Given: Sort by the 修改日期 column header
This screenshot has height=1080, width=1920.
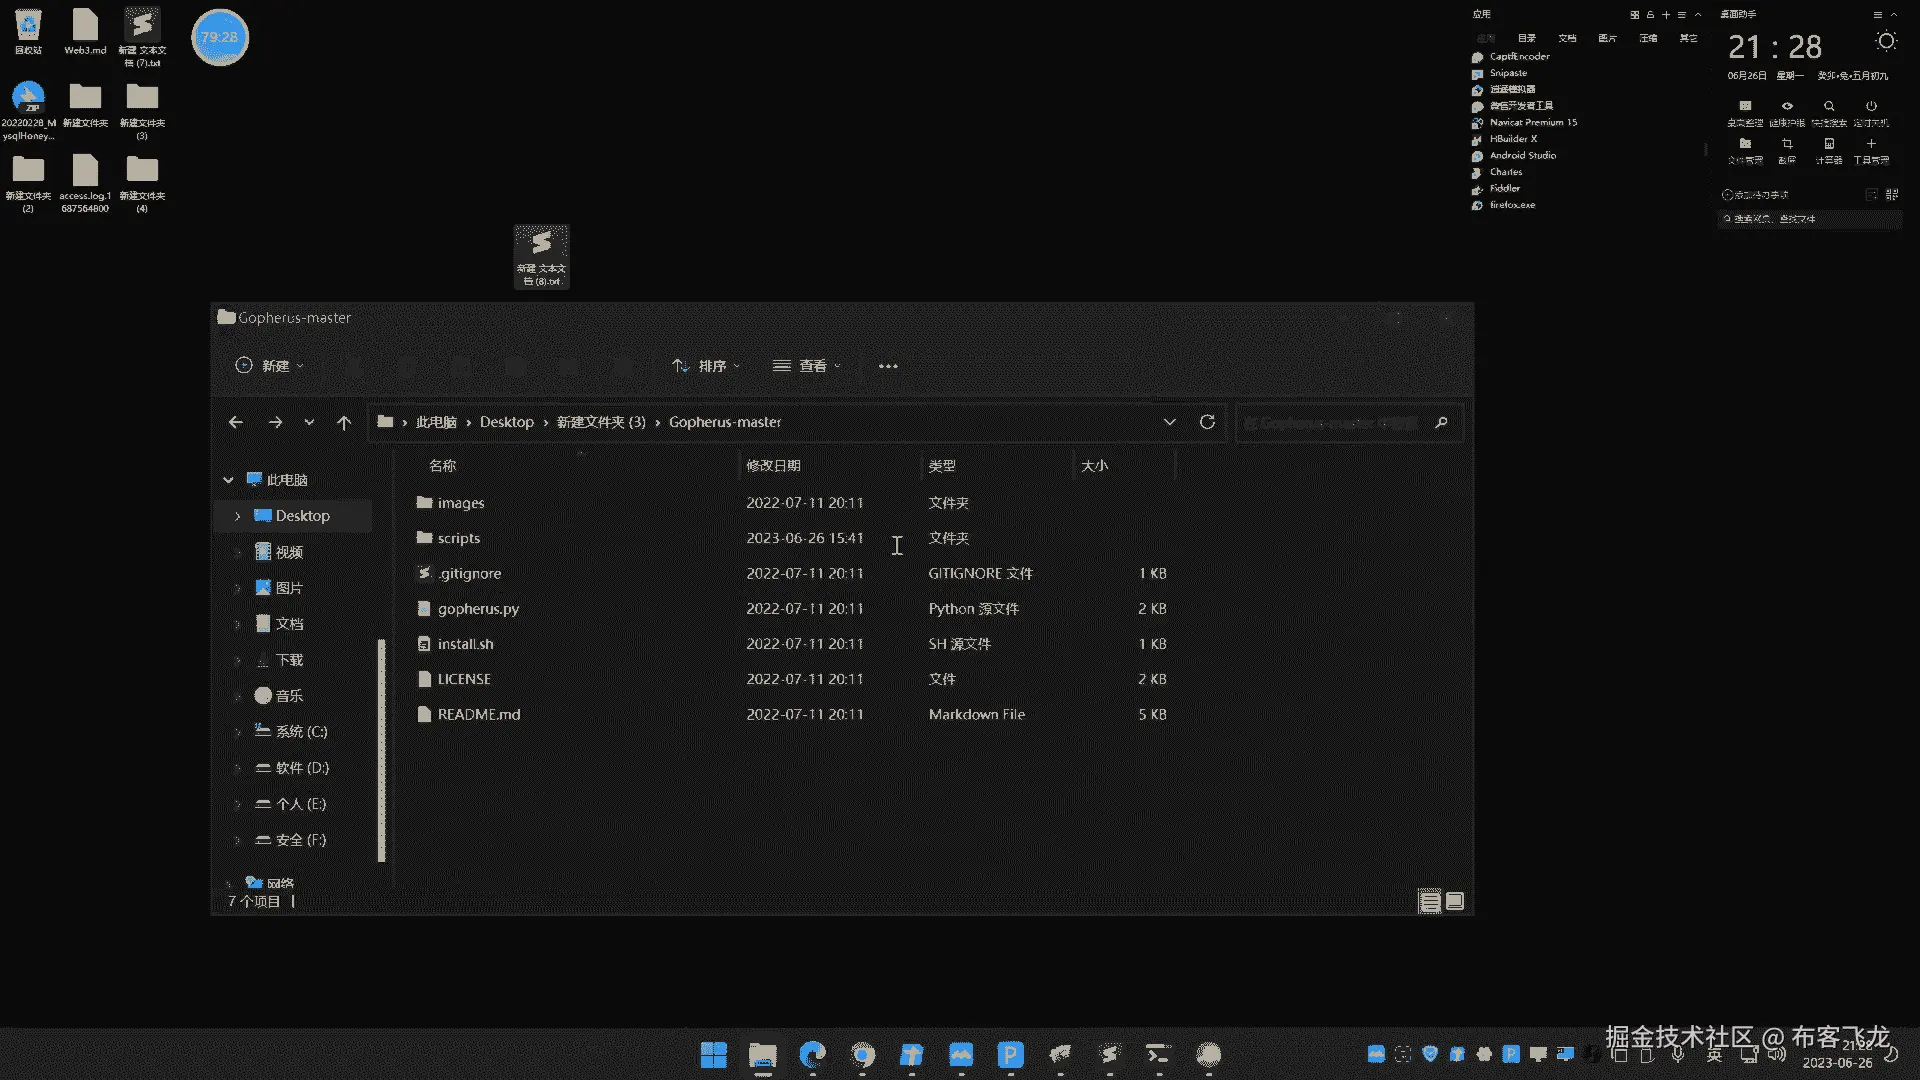Looking at the screenshot, I should pos(773,466).
